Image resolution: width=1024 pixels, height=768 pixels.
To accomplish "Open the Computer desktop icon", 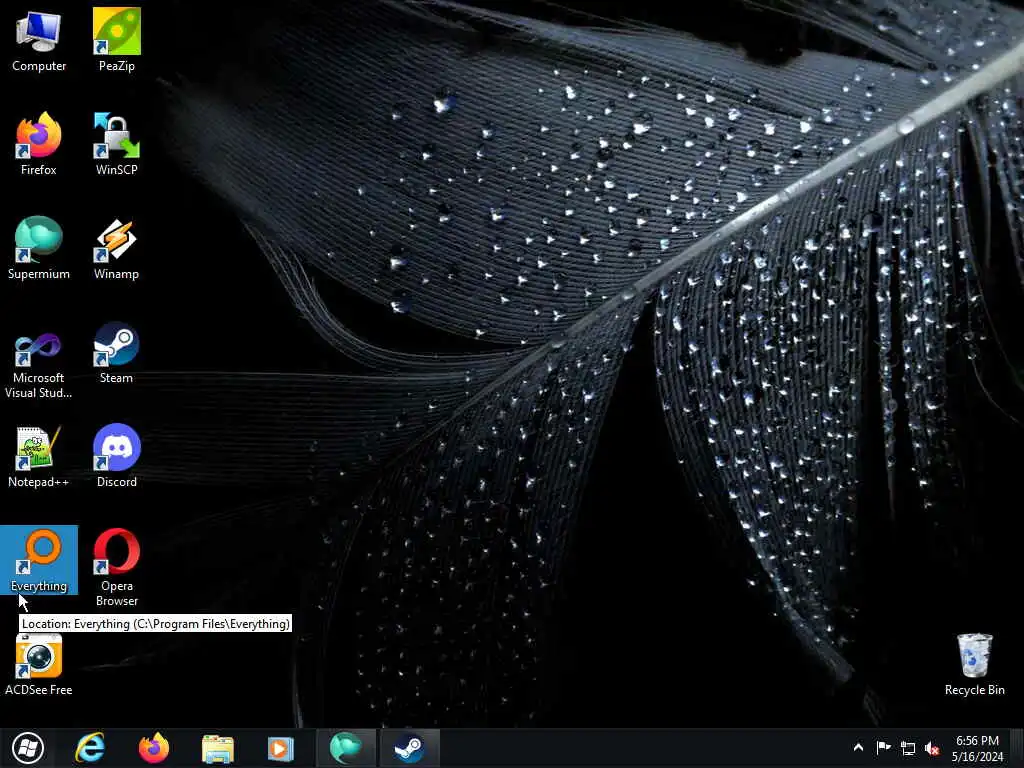I will pyautogui.click(x=39, y=40).
